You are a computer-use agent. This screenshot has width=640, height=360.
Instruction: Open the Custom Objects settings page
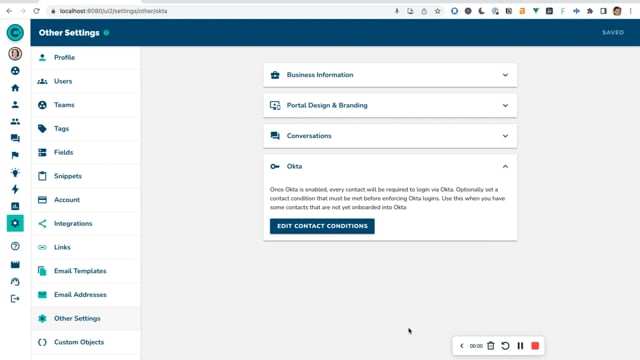pyautogui.click(x=86, y=342)
